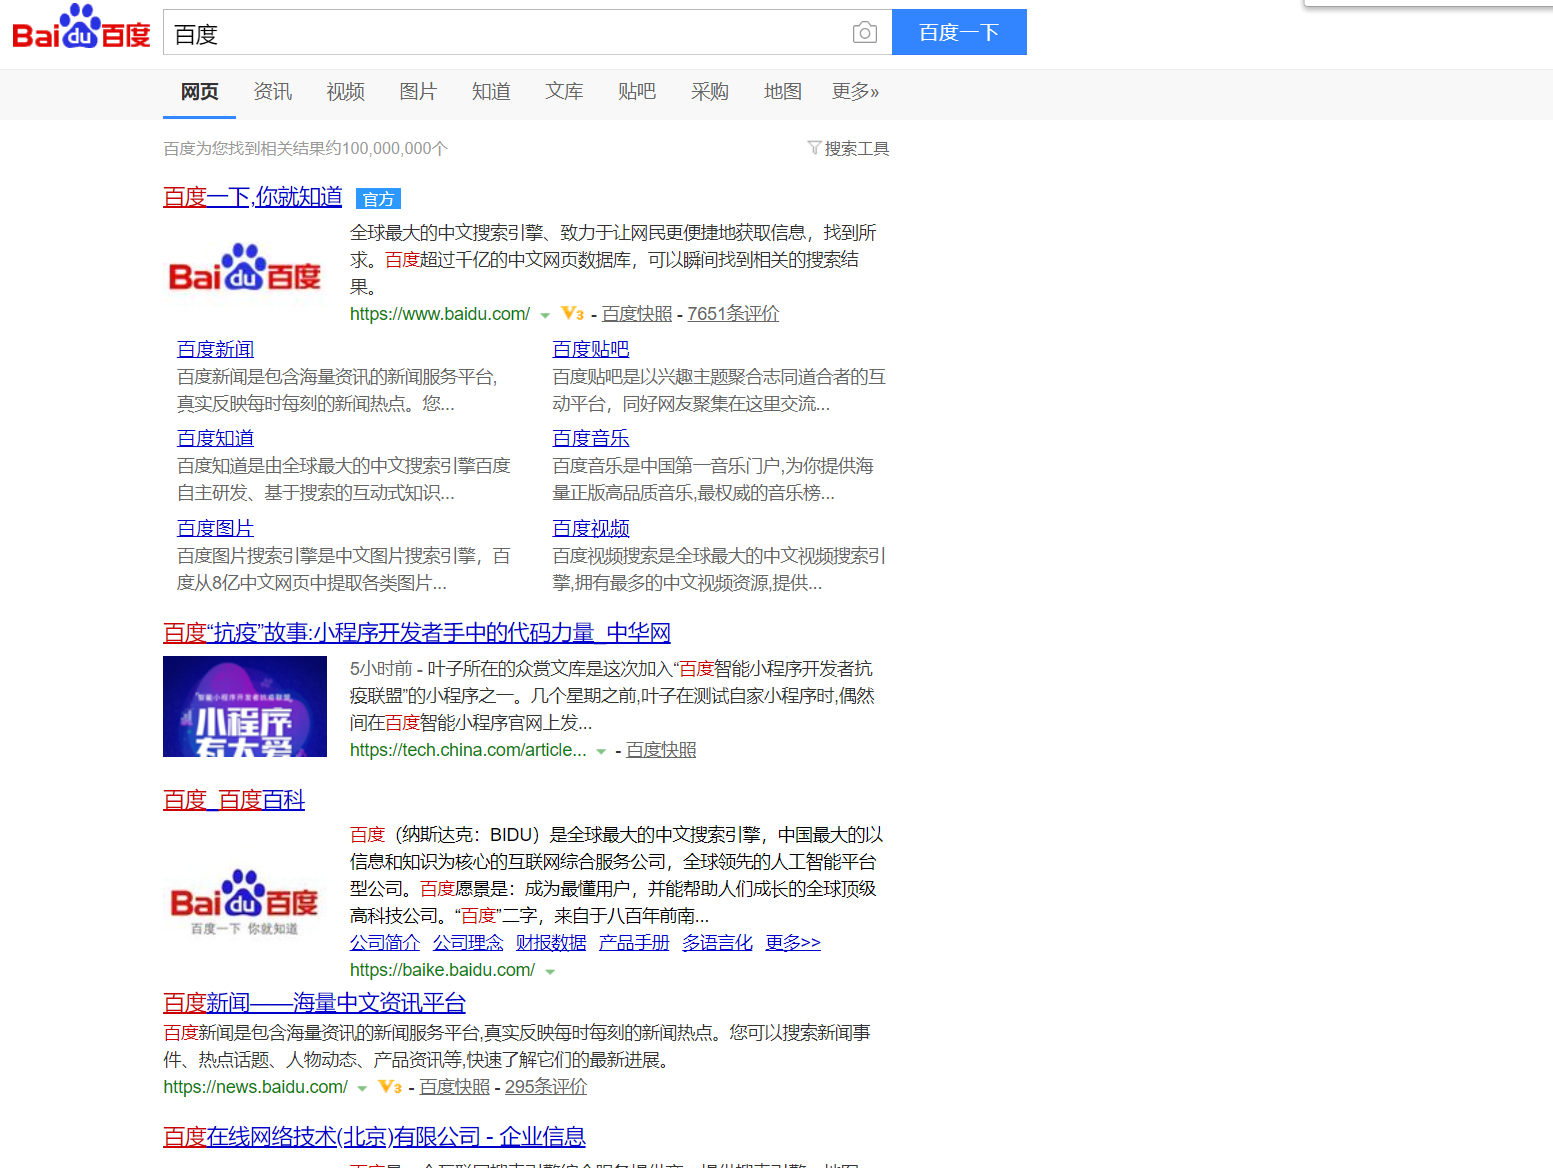Click 百度贴吧 description text below sitelink
The width and height of the screenshot is (1553, 1168).
tap(719, 391)
